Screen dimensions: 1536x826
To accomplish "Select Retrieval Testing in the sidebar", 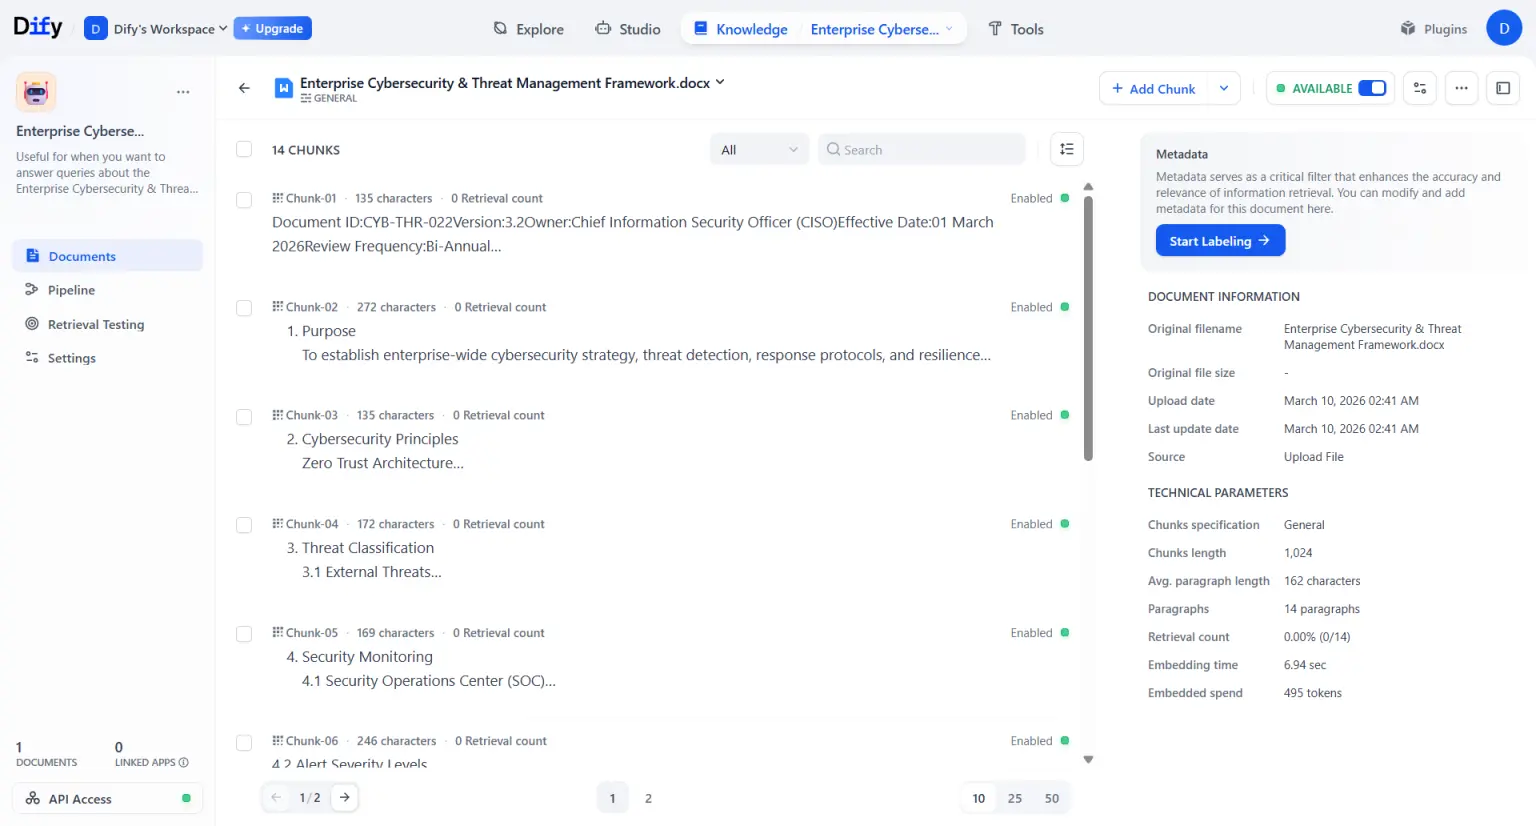I will (x=107, y=324).
